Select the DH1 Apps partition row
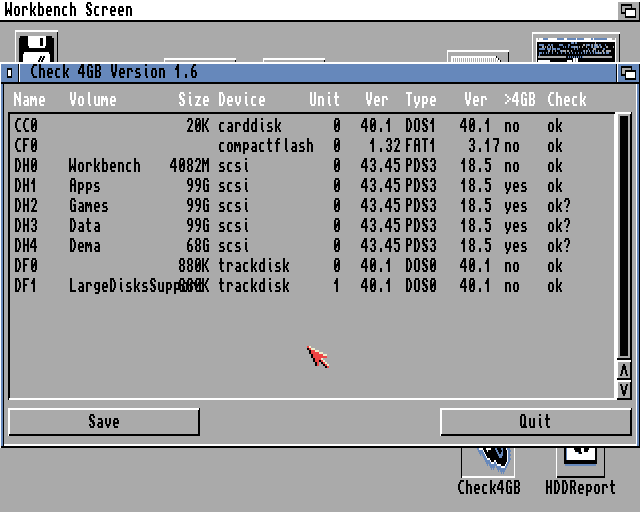Viewport: 640px width, 512px height. (x=300, y=186)
